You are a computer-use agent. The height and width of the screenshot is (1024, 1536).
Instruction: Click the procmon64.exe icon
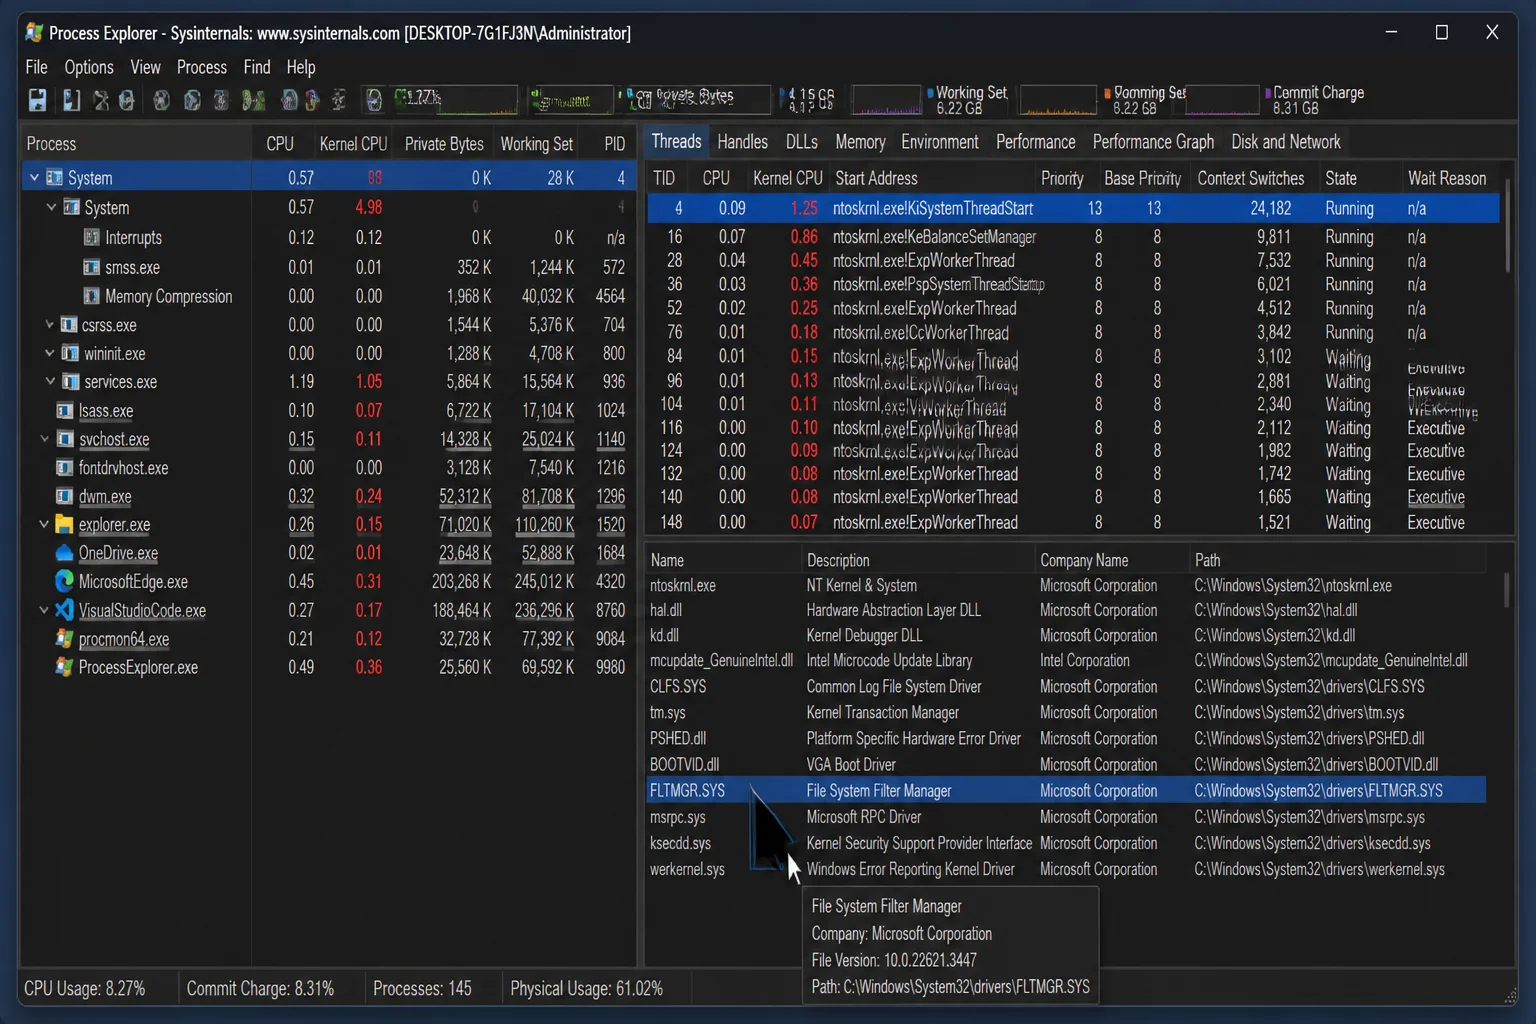click(x=65, y=639)
